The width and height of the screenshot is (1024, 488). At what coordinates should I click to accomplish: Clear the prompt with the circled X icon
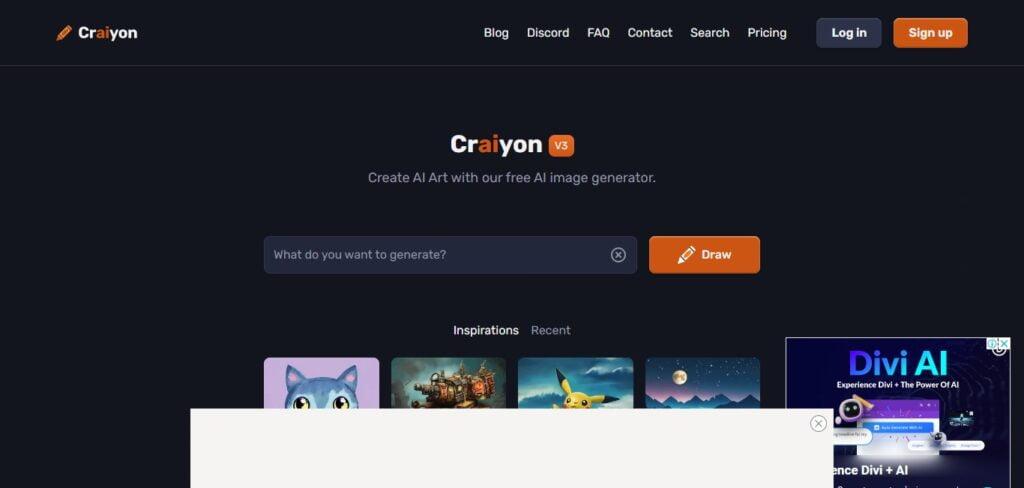click(x=618, y=255)
